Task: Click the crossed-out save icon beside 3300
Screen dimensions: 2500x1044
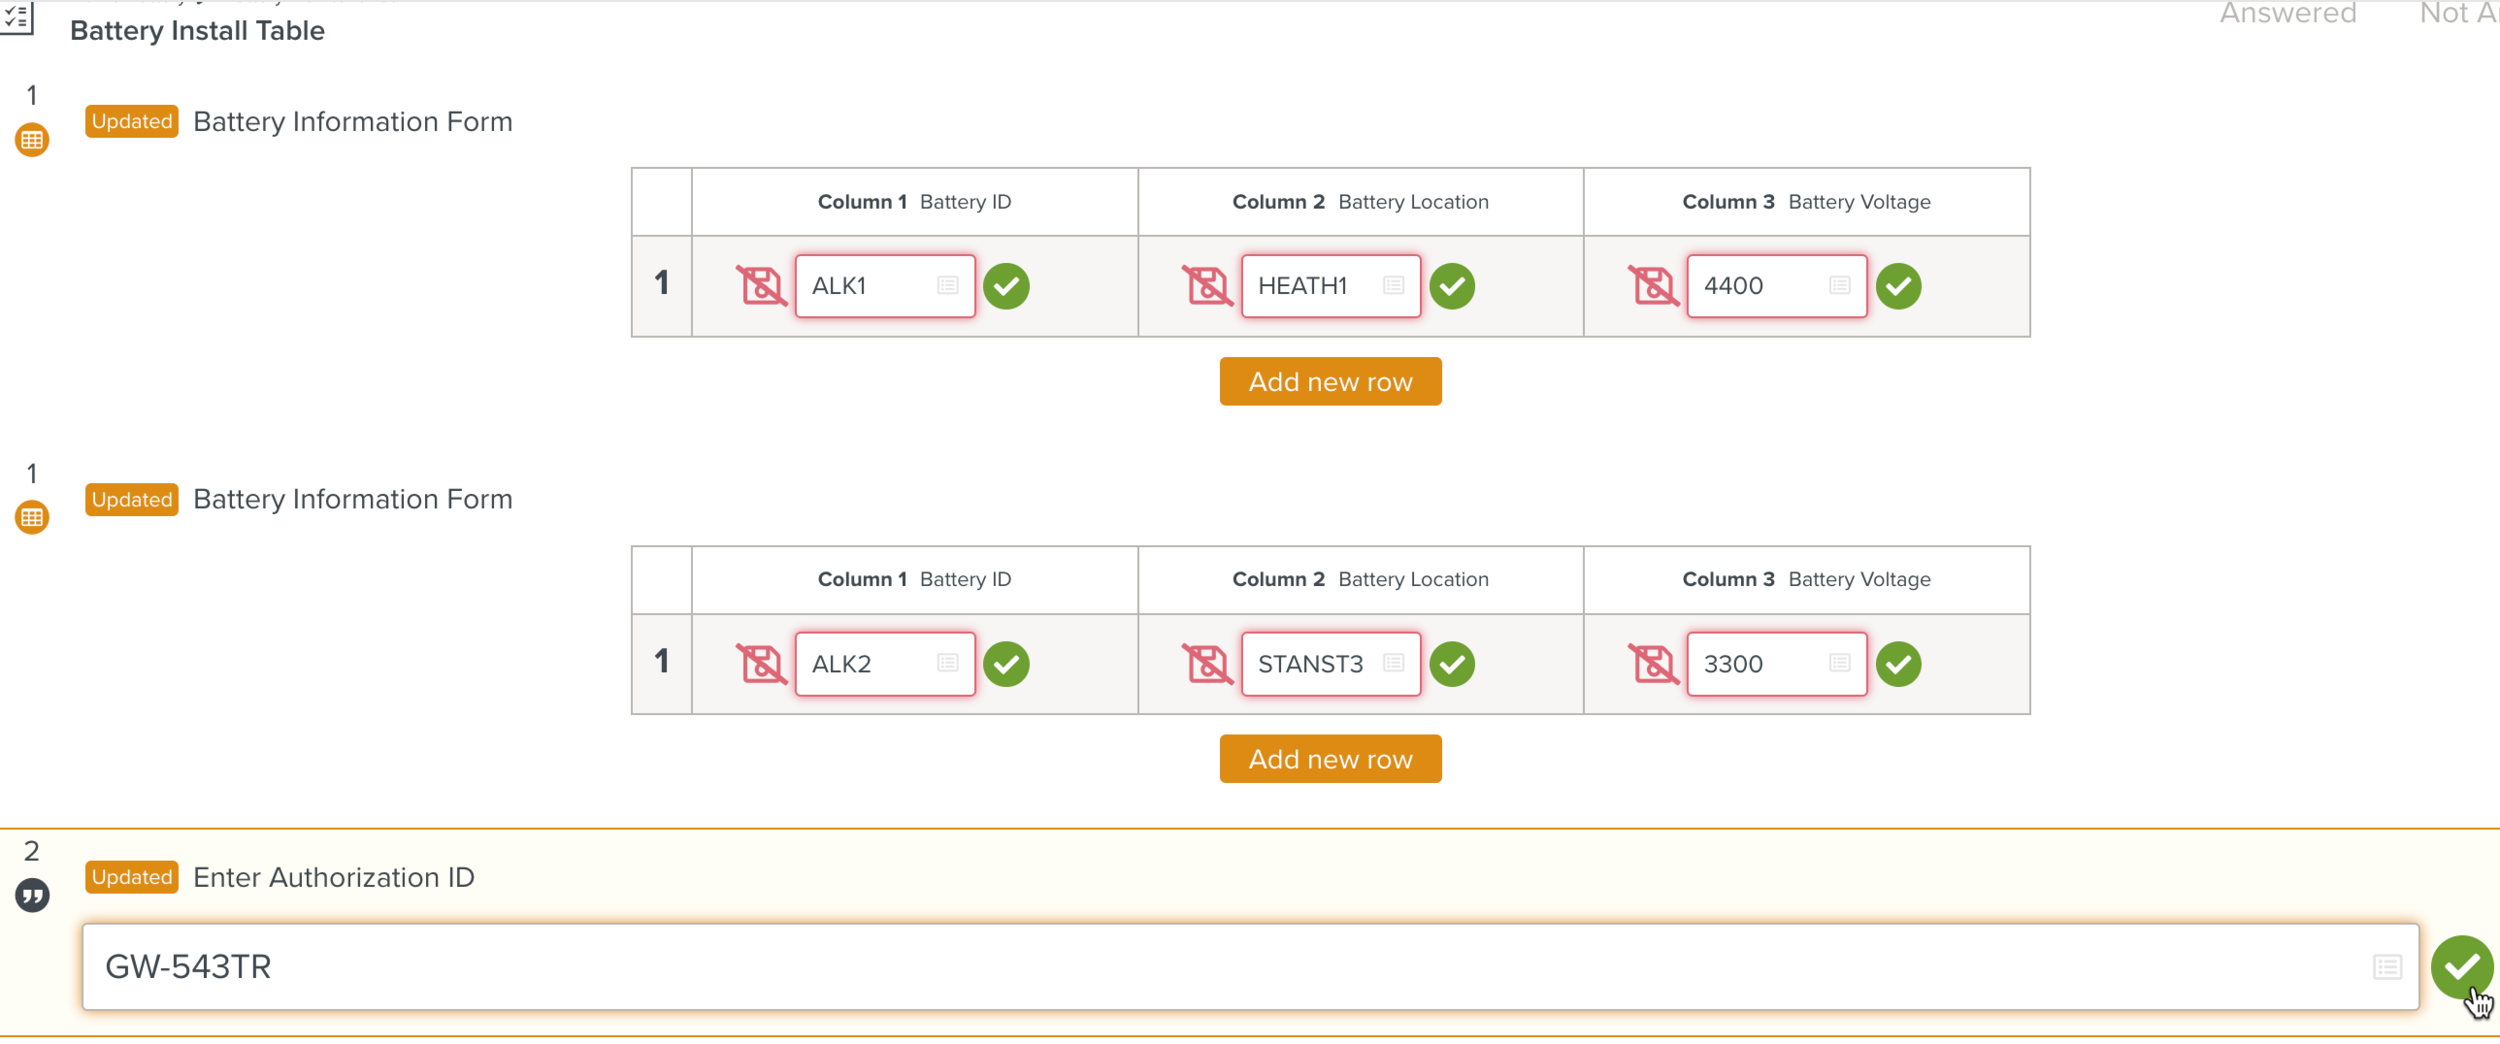Action: (1652, 664)
